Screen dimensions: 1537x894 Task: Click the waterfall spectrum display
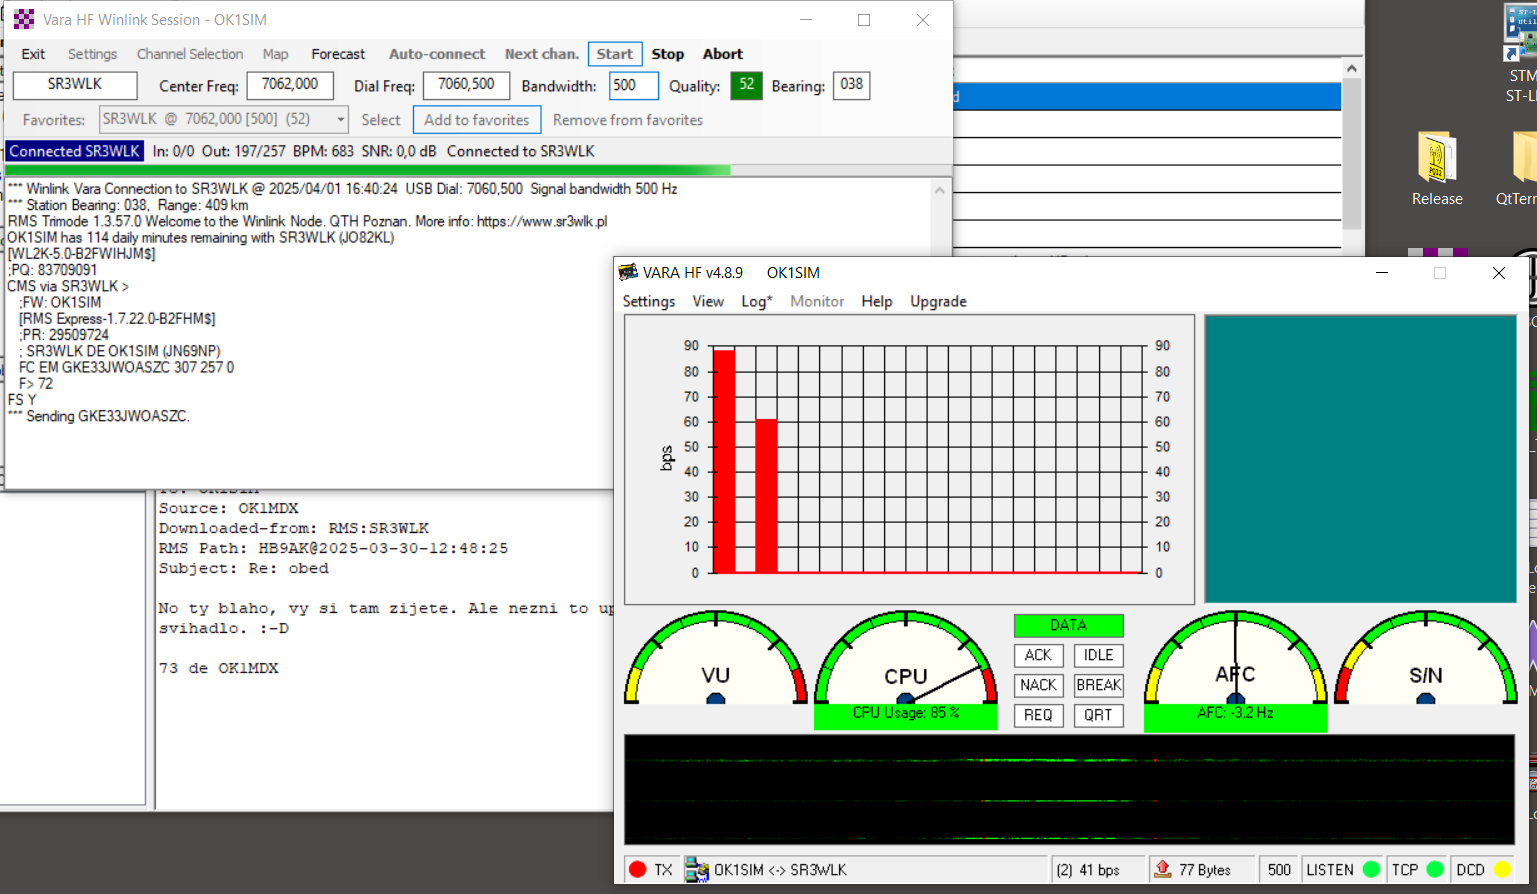pyautogui.click(x=1069, y=790)
